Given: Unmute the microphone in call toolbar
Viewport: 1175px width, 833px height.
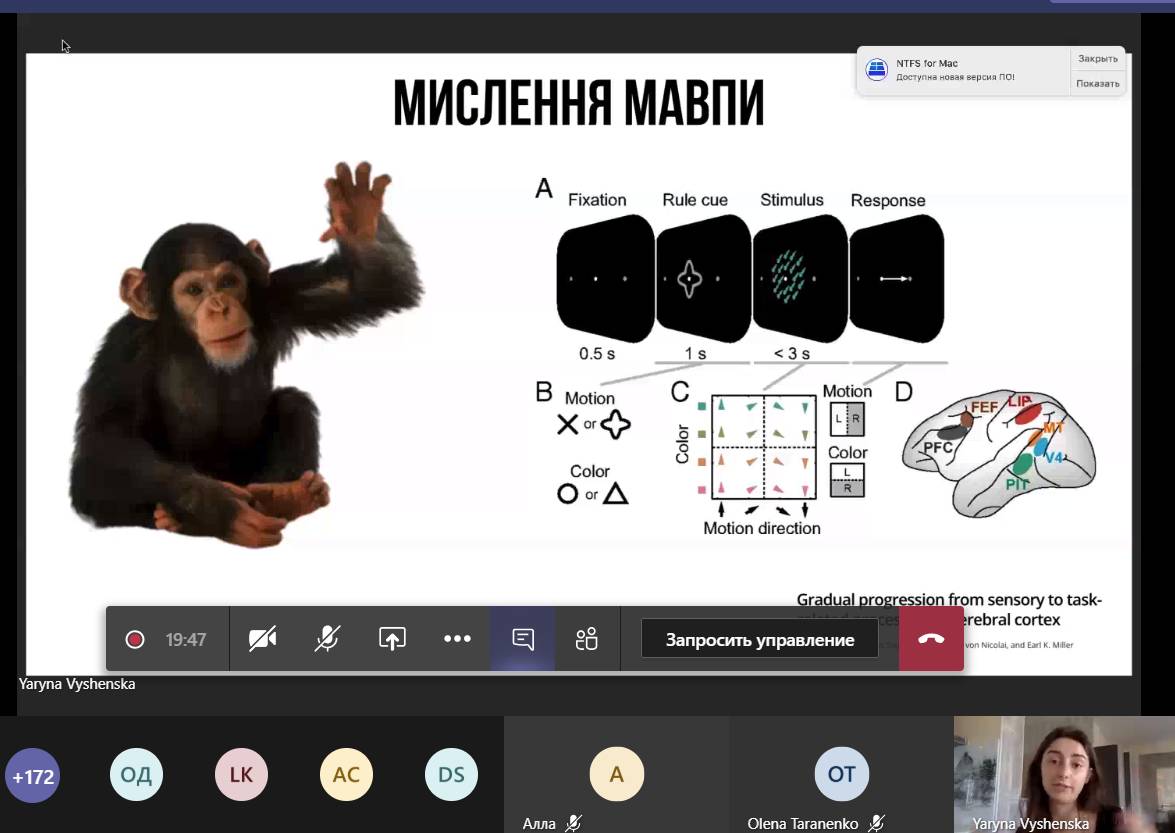Looking at the screenshot, I should [327, 639].
